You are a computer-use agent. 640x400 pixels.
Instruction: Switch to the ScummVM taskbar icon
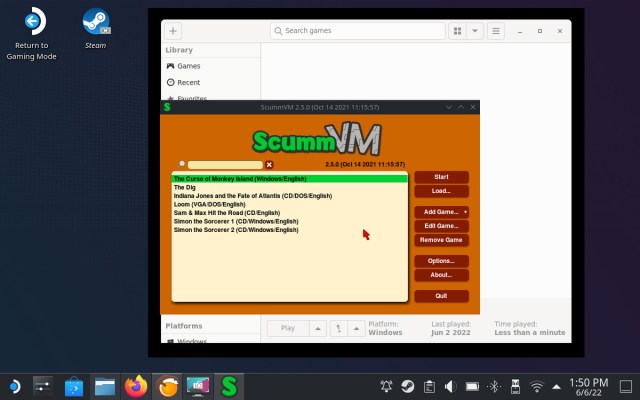[229, 386]
